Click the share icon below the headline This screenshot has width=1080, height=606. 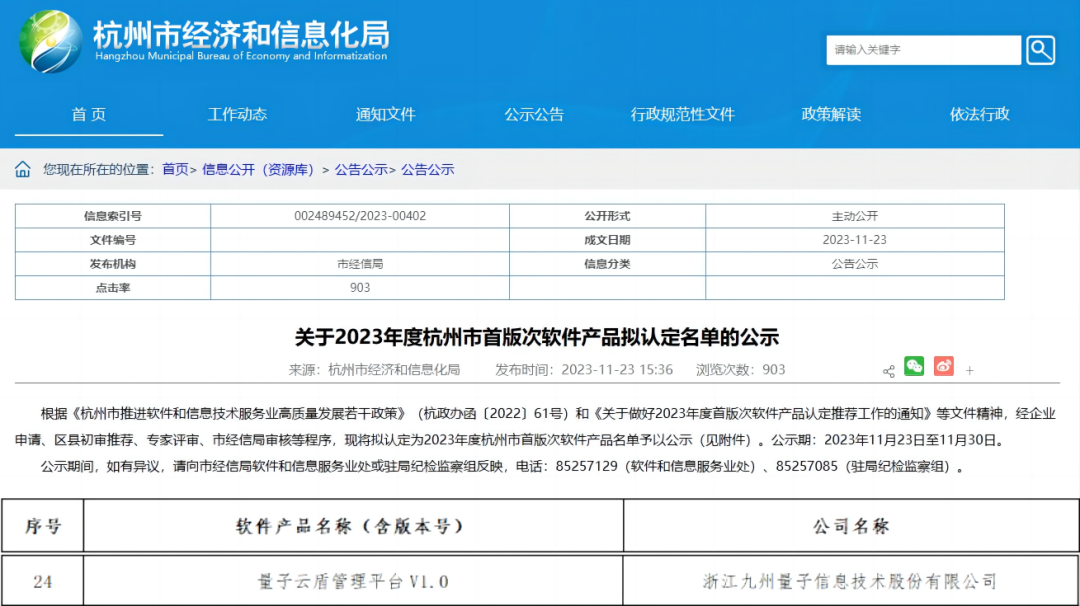click(889, 371)
